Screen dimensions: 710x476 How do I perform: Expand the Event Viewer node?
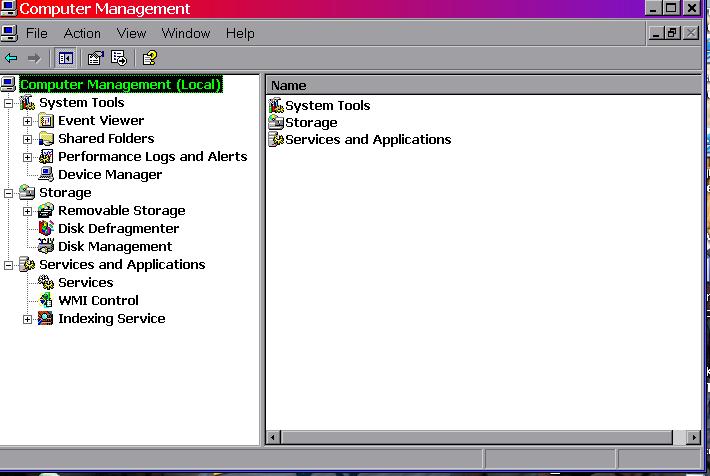[28, 121]
